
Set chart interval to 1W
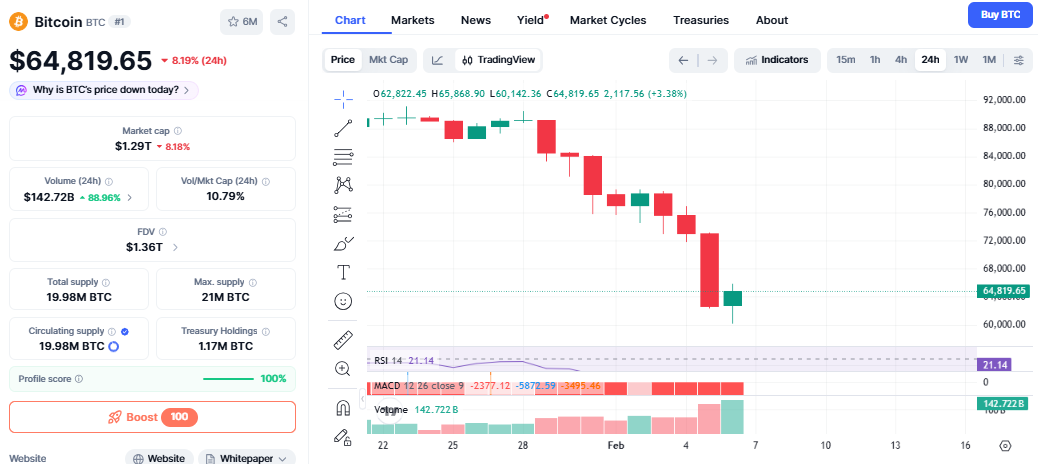(961, 60)
